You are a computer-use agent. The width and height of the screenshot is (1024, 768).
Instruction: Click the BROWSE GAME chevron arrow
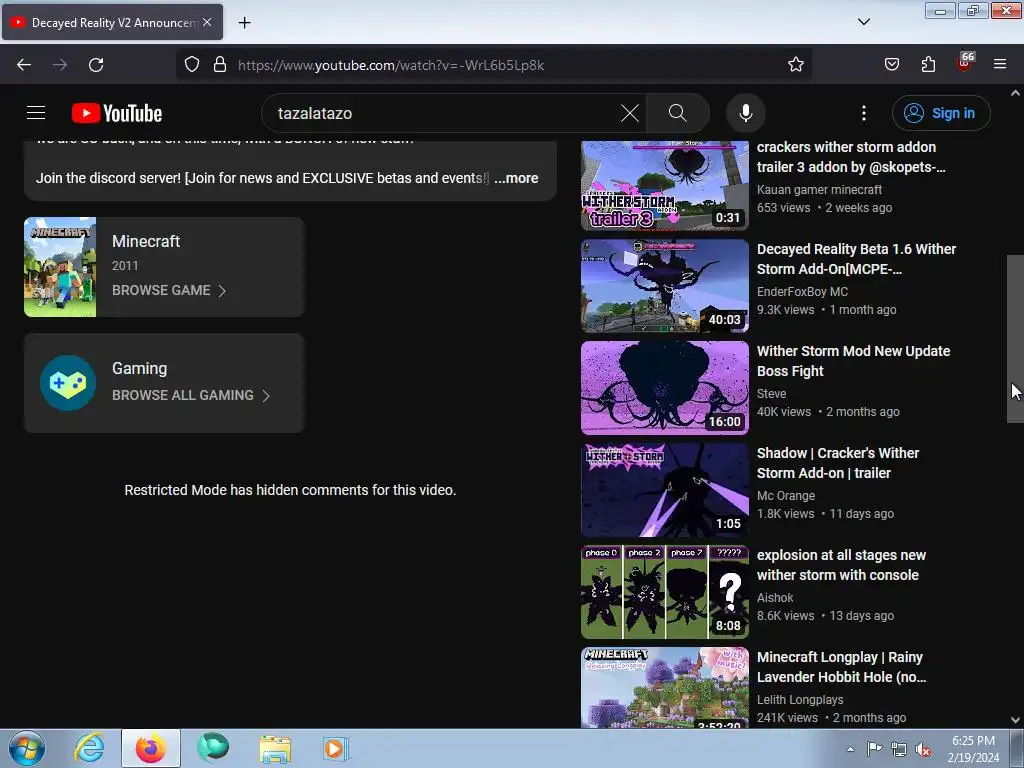[222, 291]
